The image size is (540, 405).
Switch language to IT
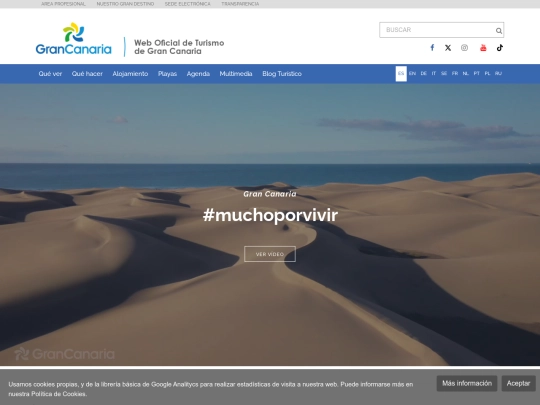click(434, 74)
